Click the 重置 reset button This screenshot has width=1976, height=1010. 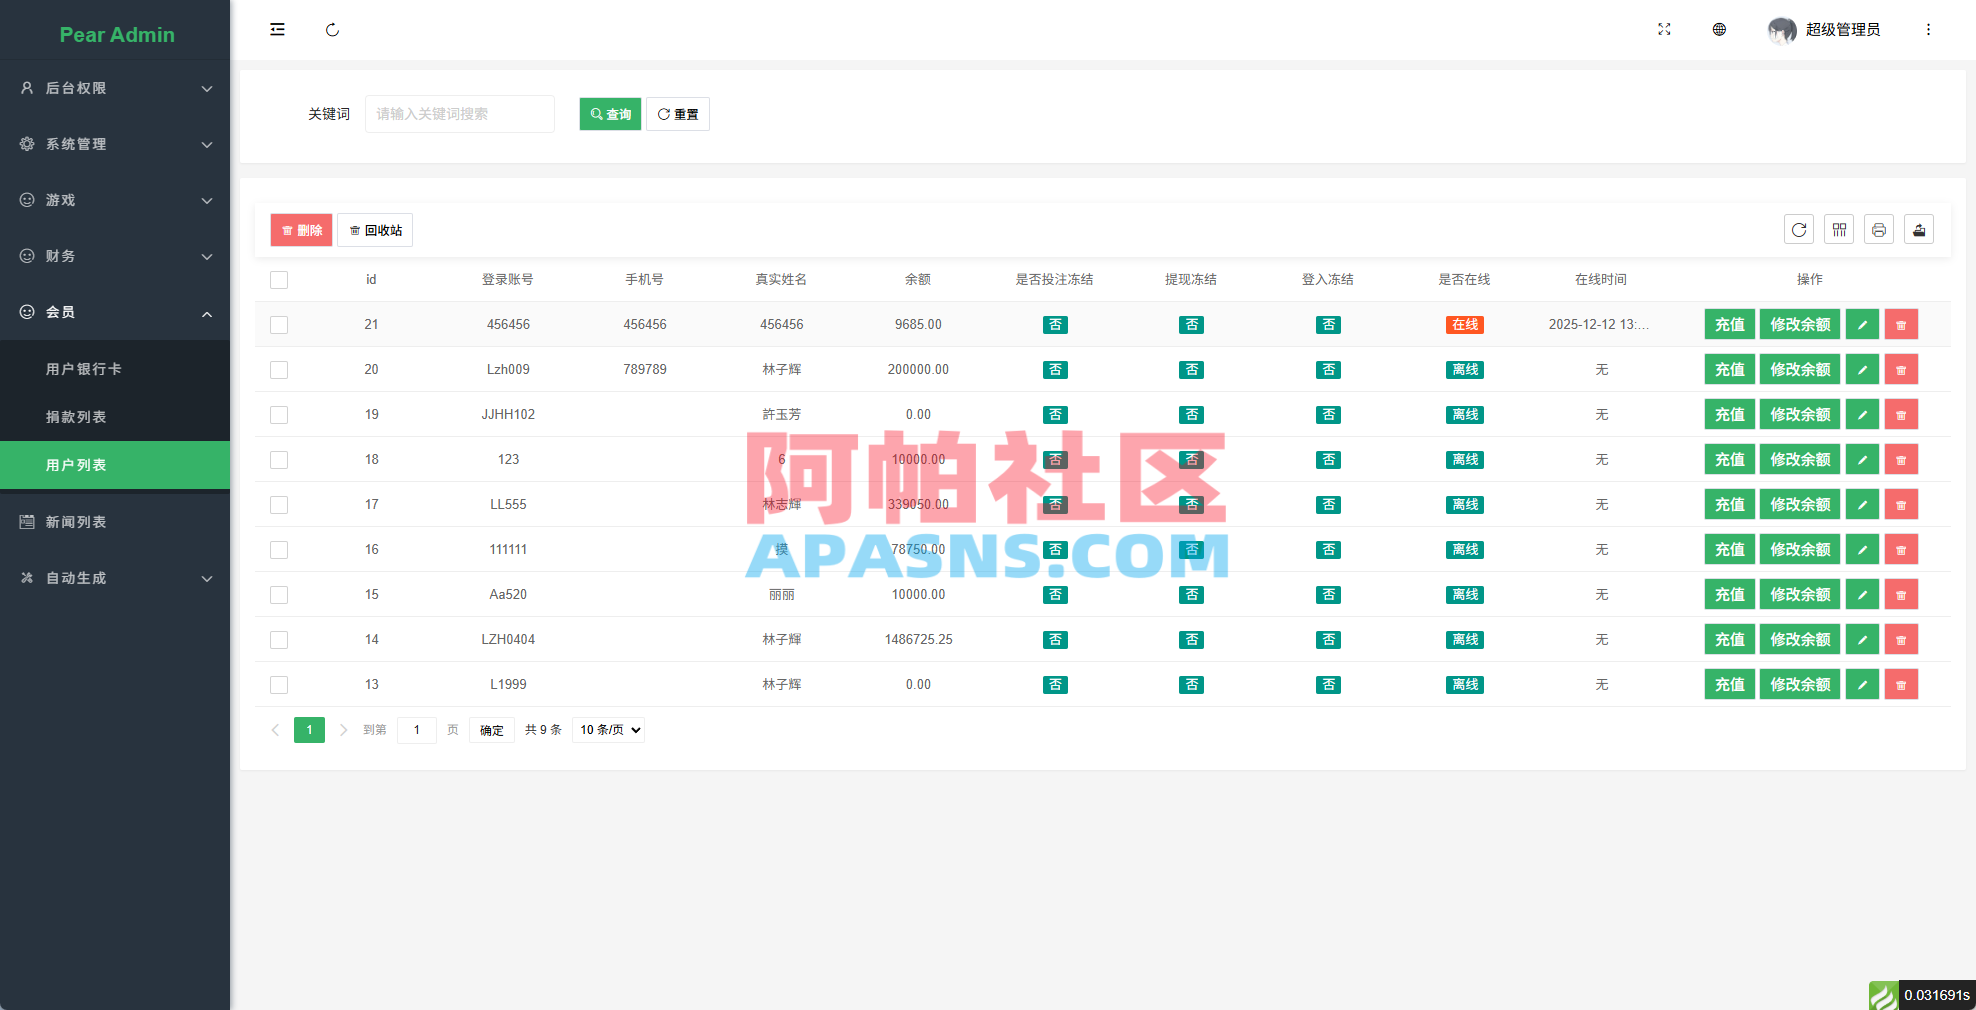[678, 114]
